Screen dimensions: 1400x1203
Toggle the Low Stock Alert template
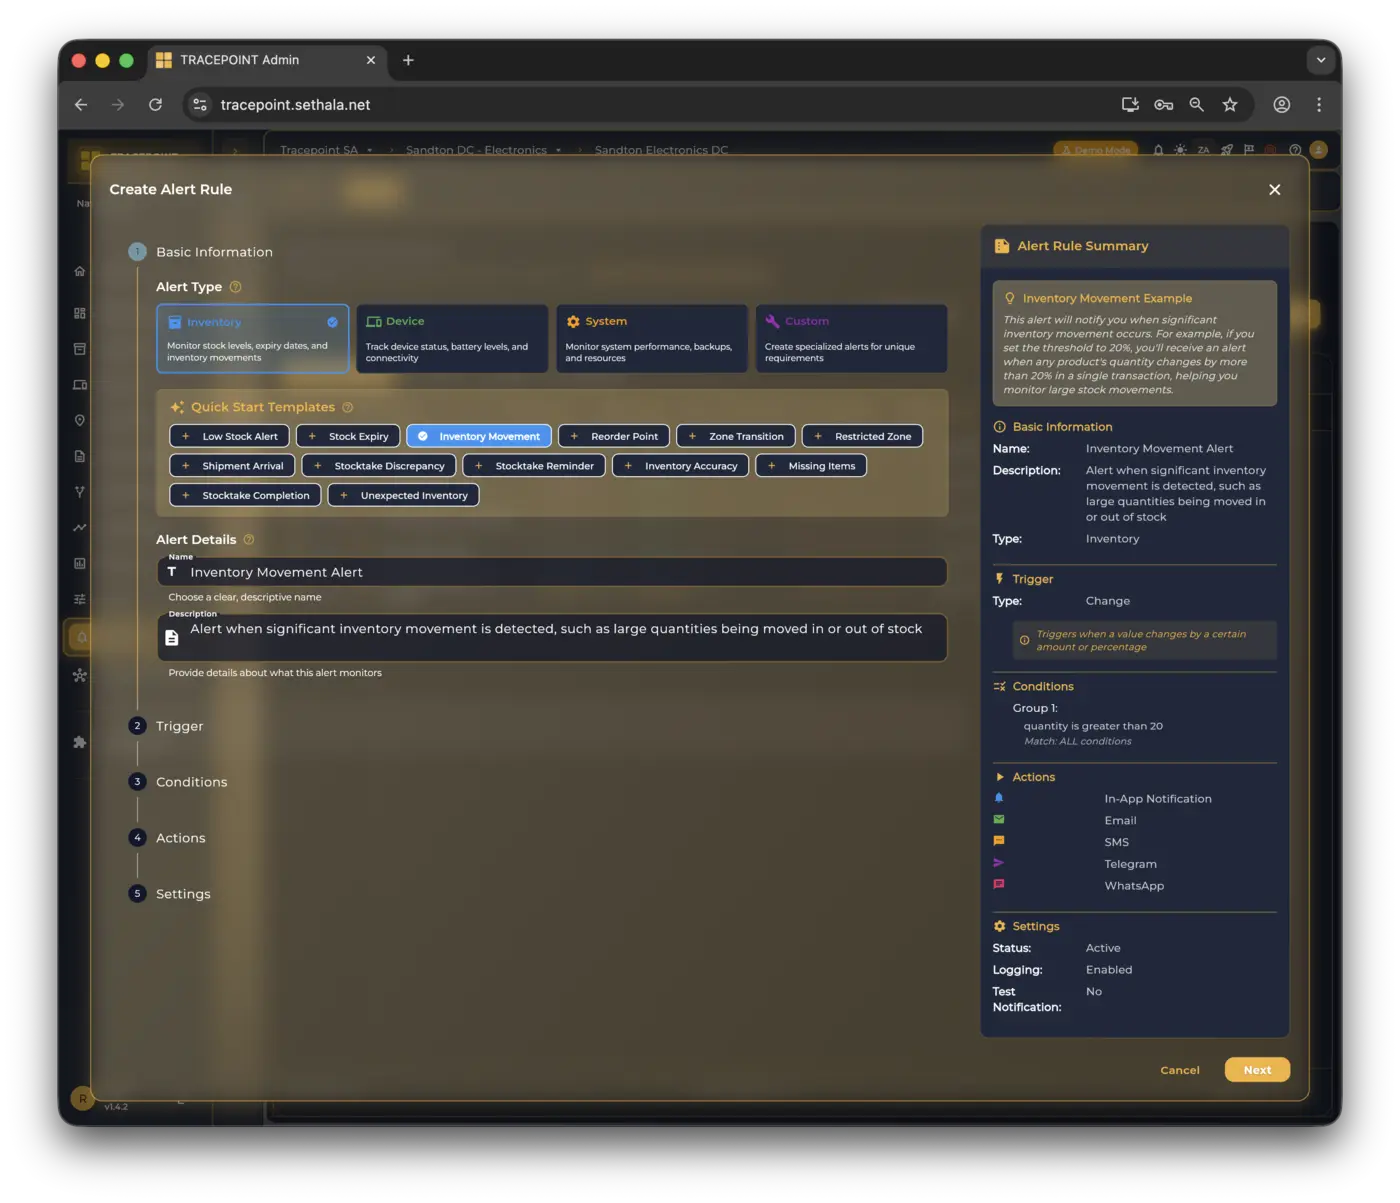pos(230,437)
